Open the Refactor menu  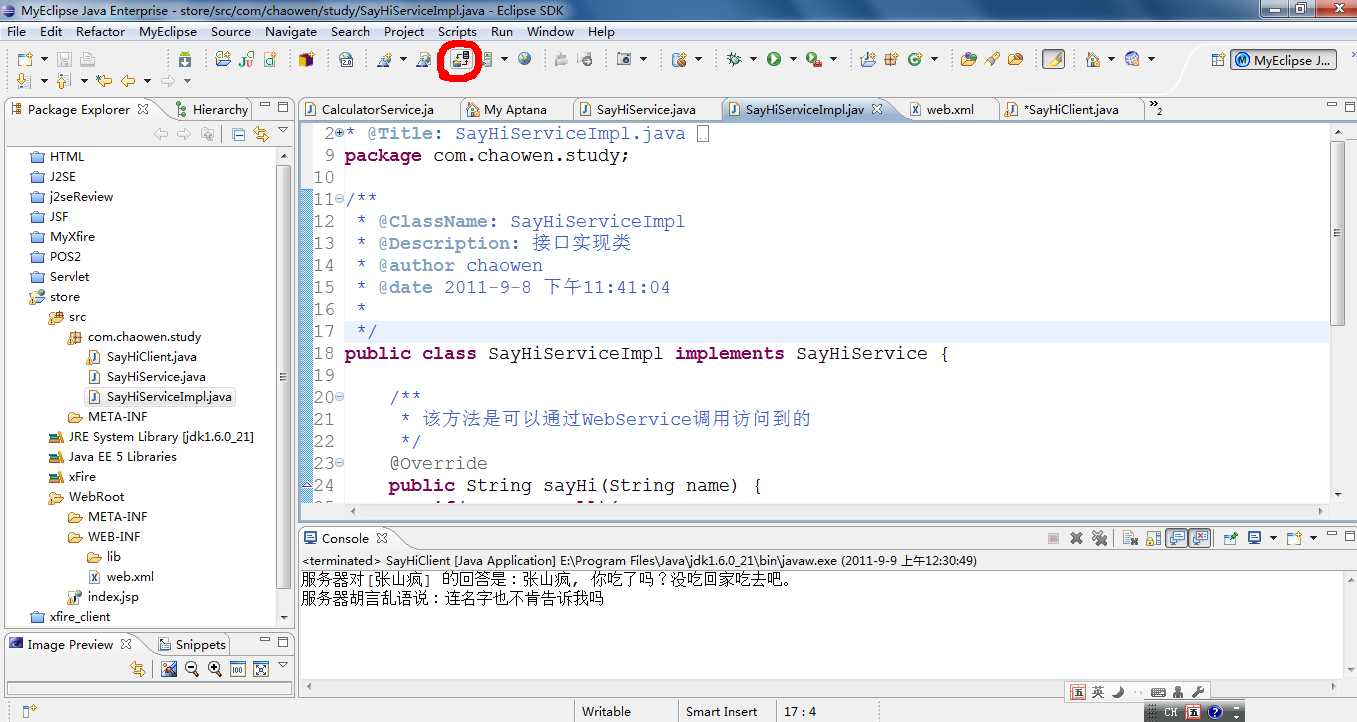[x=101, y=31]
